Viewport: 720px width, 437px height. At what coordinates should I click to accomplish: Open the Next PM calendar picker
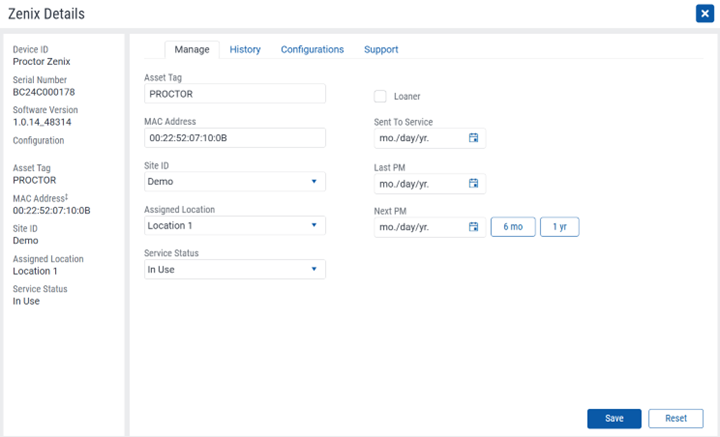pos(473,227)
